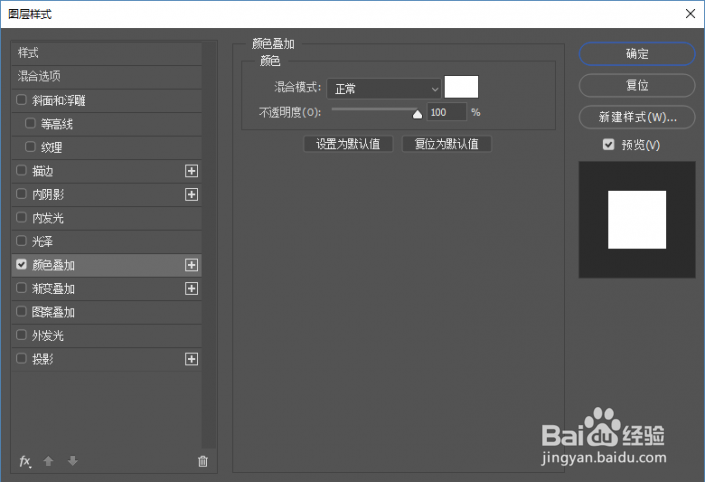Viewport: 705px width, 482px height.
Task: Open the 混合模式 dropdown showing 正常
Action: [x=384, y=89]
